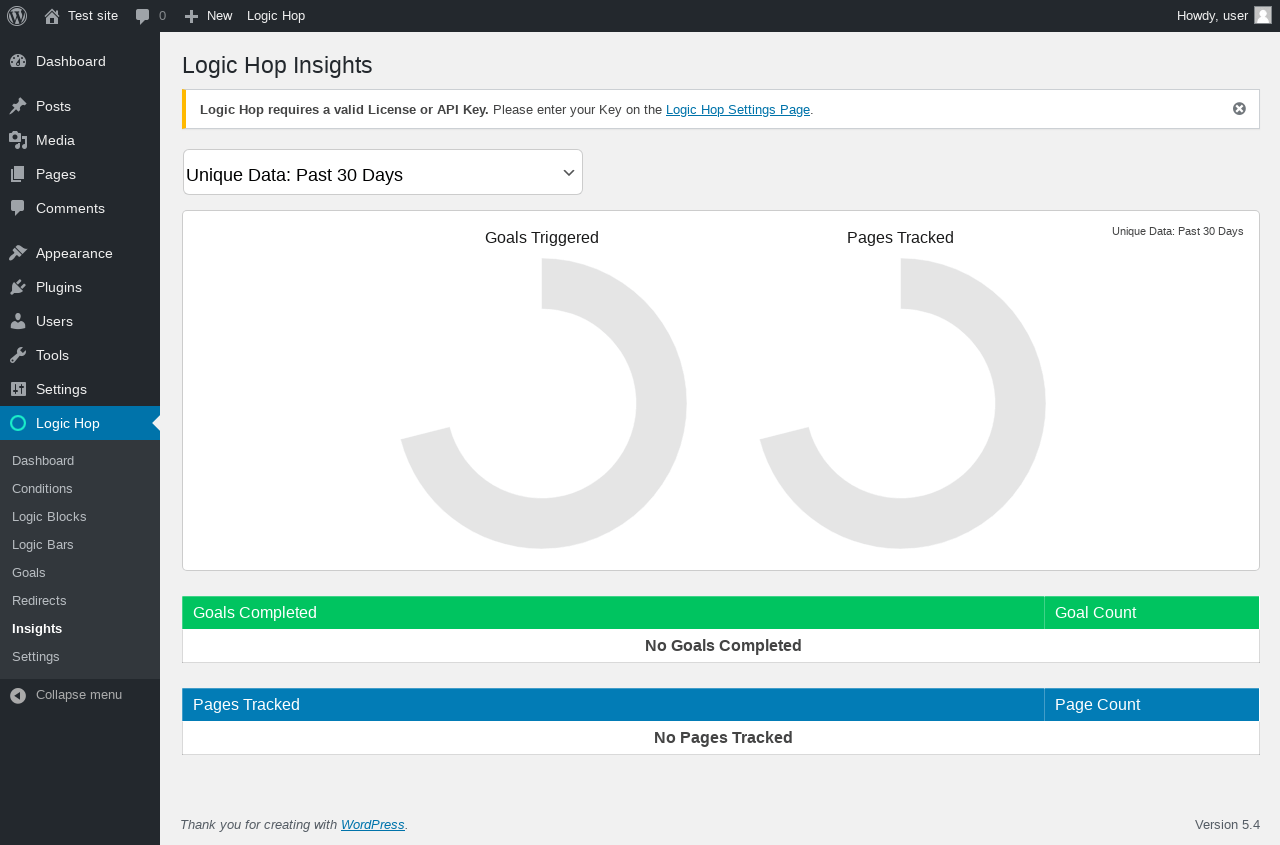Click the Goals Triggered chart title
Image resolution: width=1280 pixels, height=845 pixels.
(542, 238)
